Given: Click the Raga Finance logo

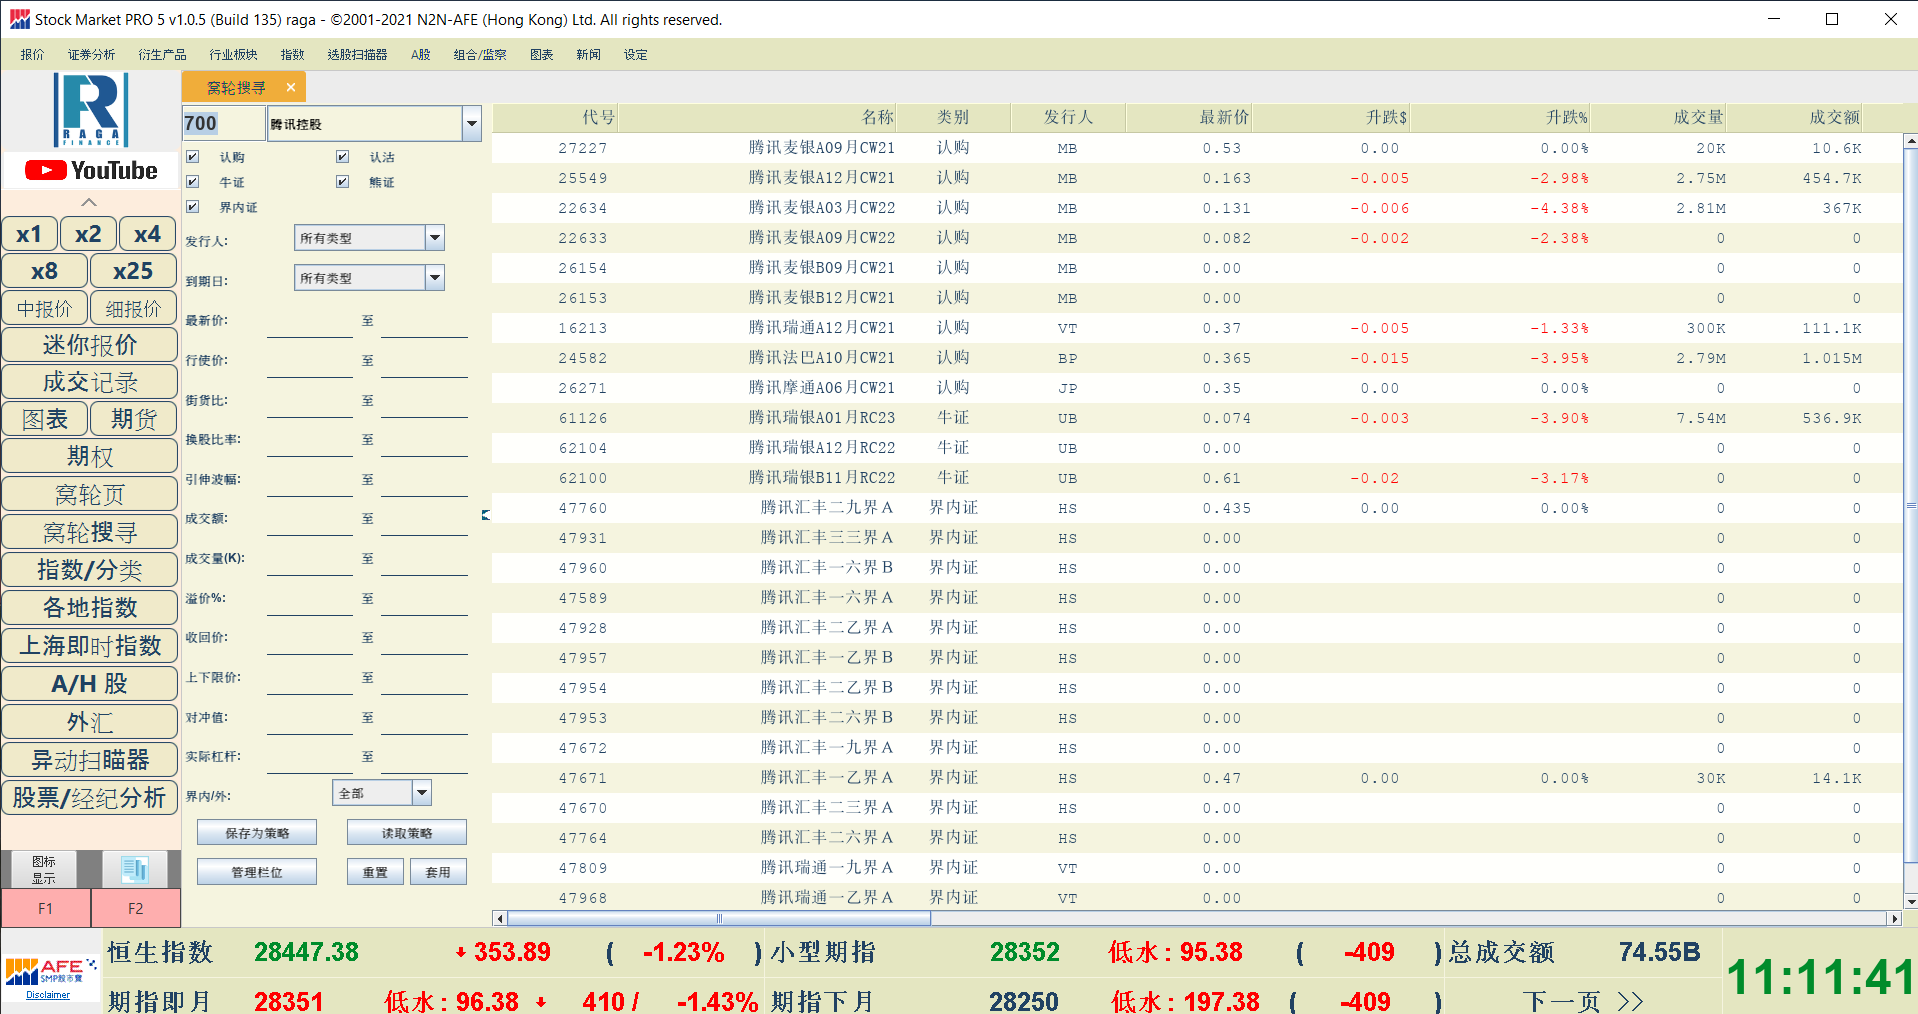Looking at the screenshot, I should 91,110.
